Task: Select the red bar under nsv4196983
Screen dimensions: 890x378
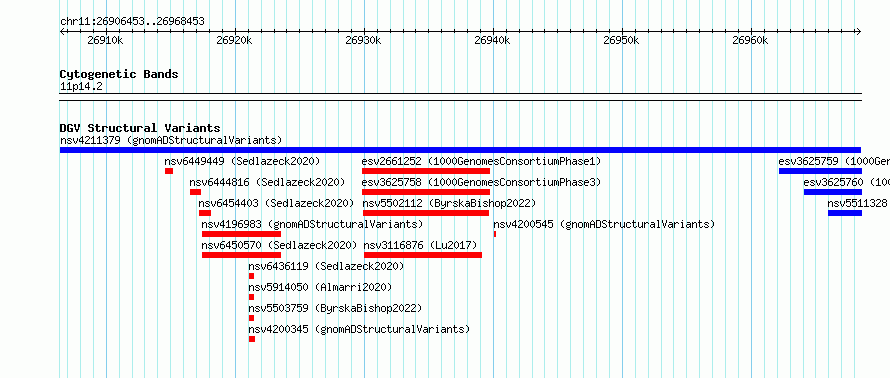Action: pyautogui.click(x=241, y=234)
